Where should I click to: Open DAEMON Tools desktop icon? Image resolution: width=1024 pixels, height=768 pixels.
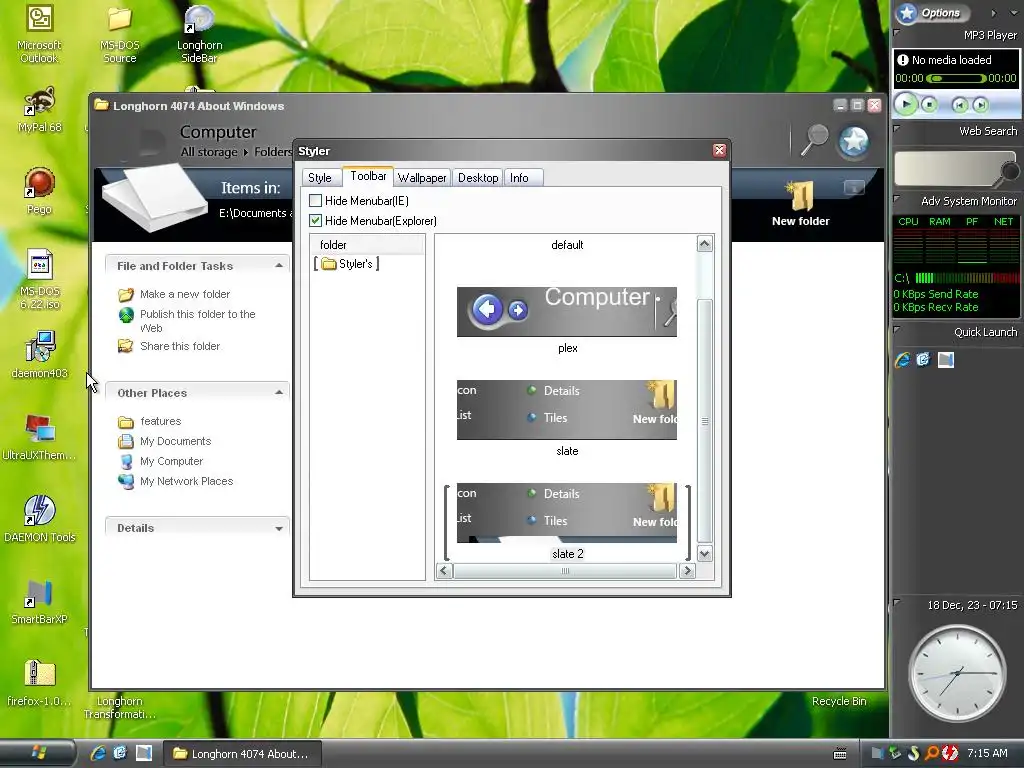point(40,519)
